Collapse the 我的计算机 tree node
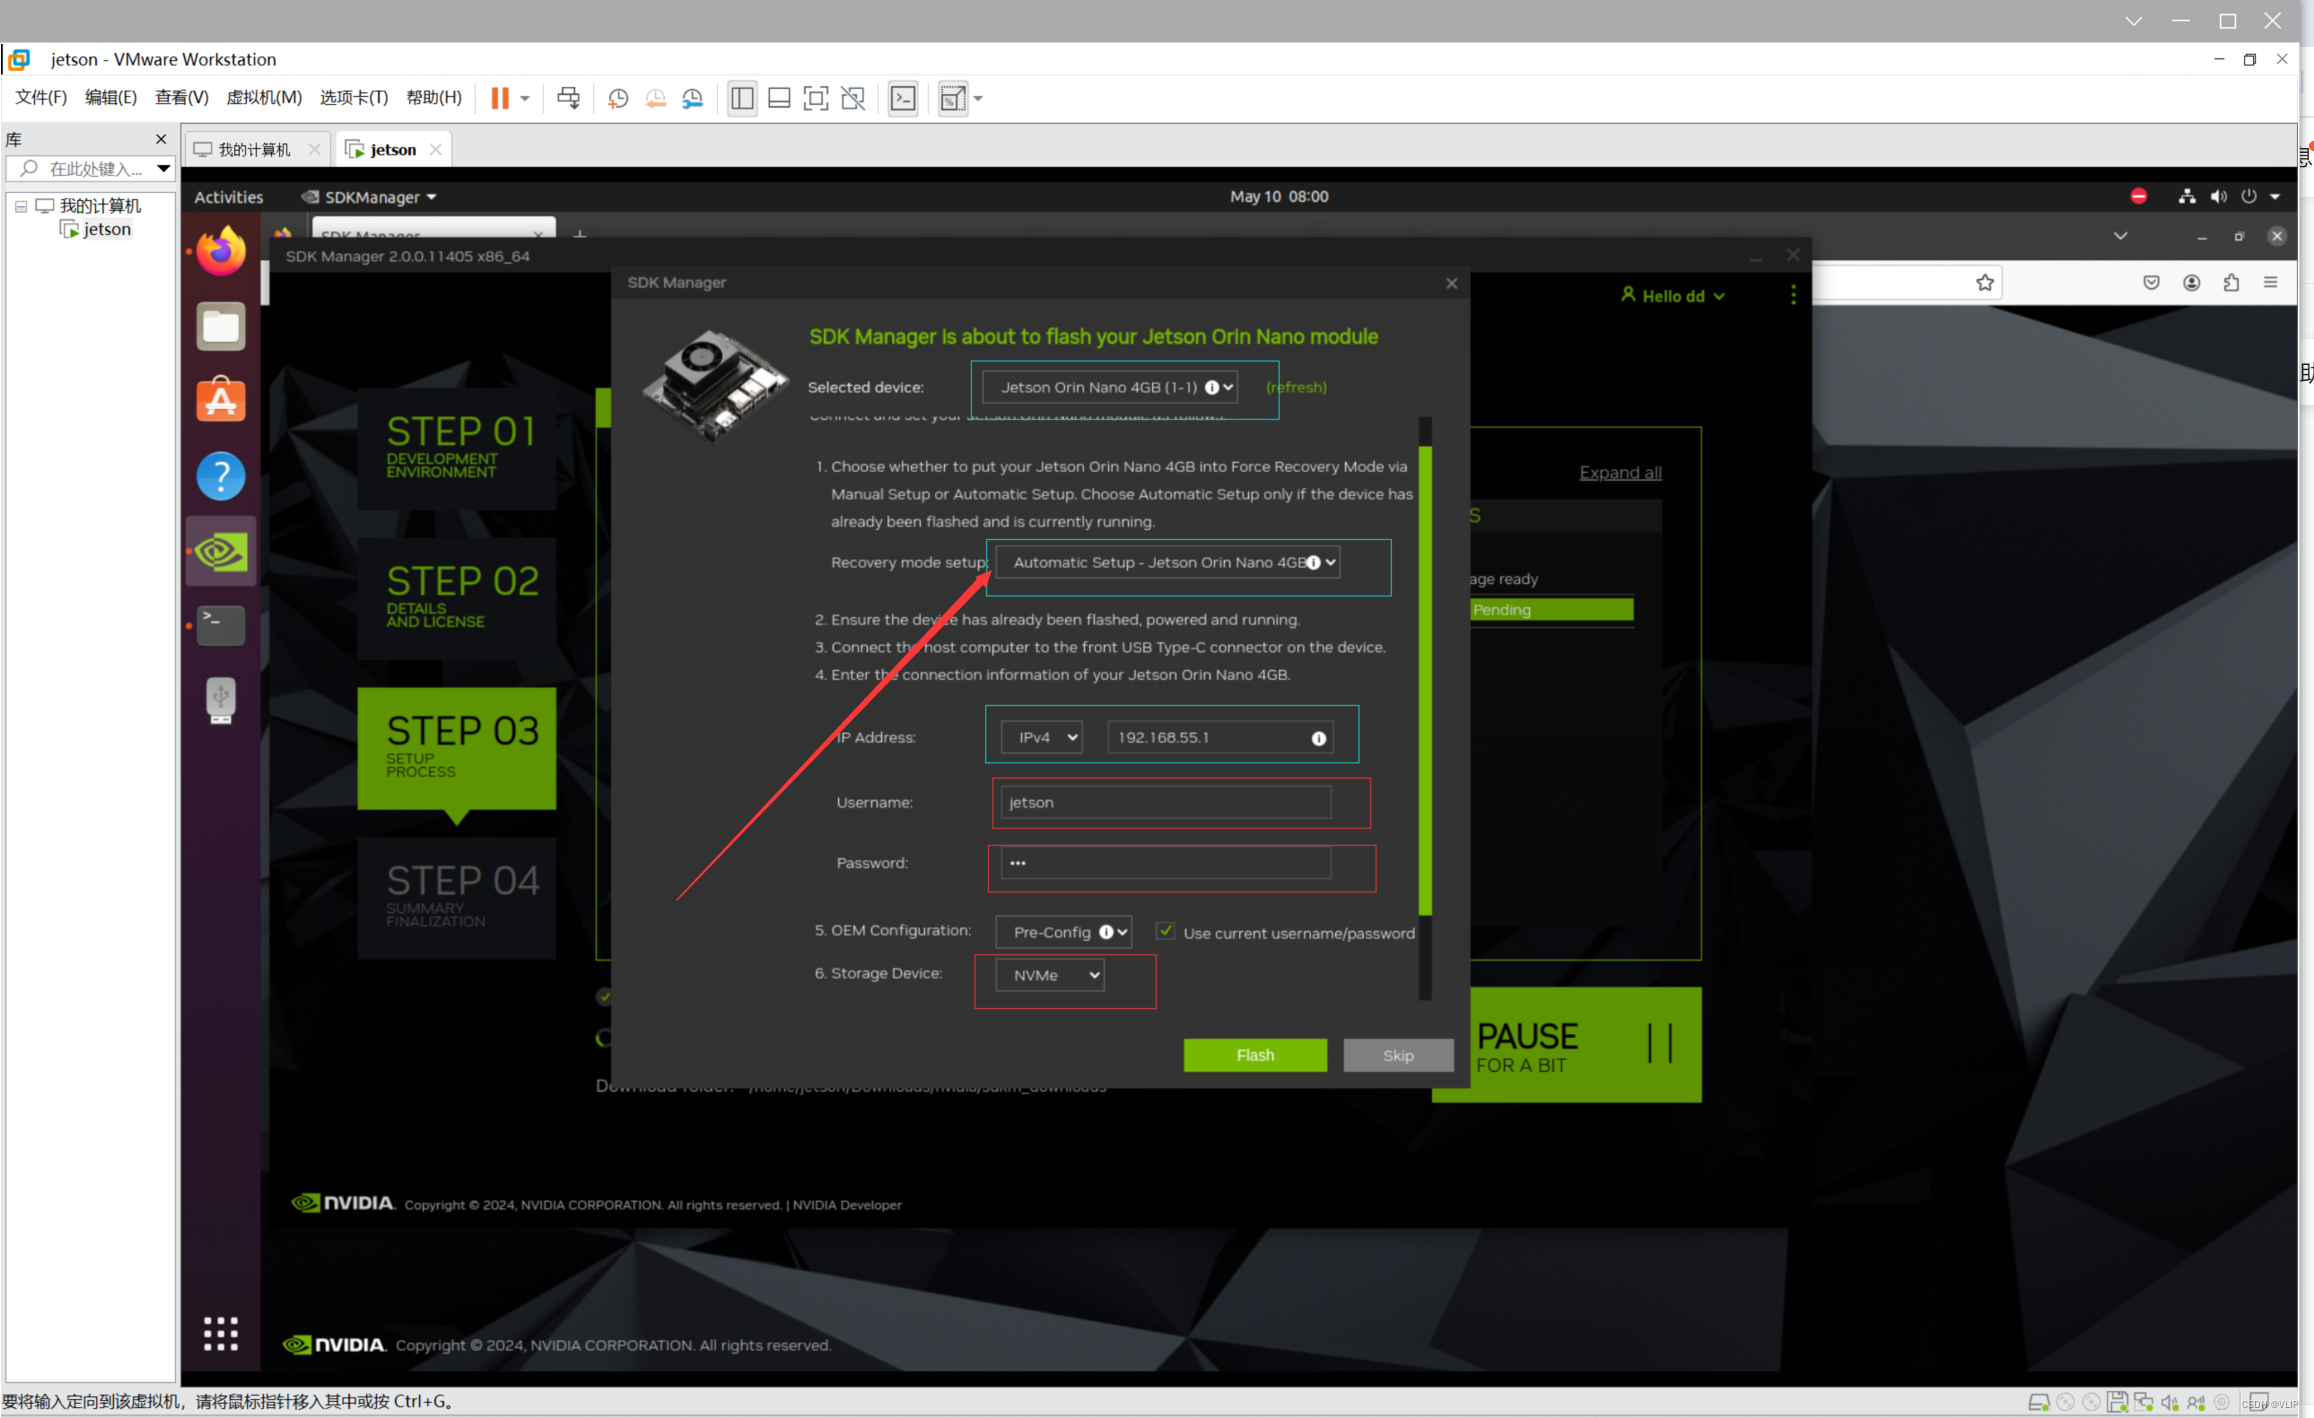 pos(21,206)
